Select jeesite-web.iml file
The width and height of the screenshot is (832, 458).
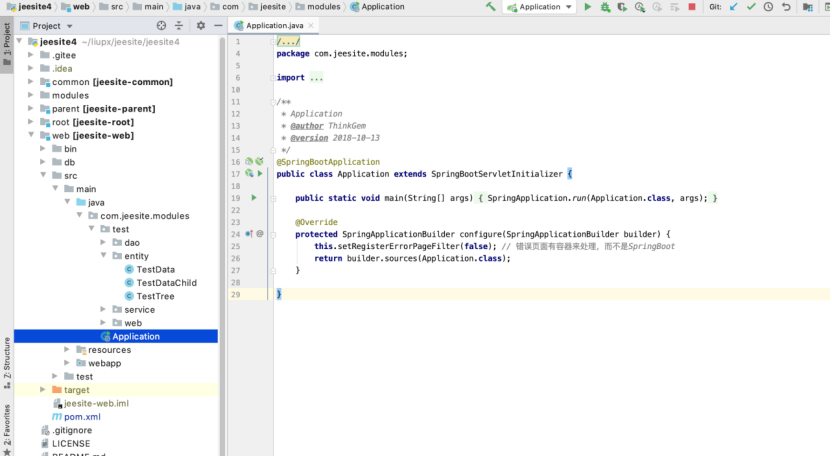[x=91, y=403]
